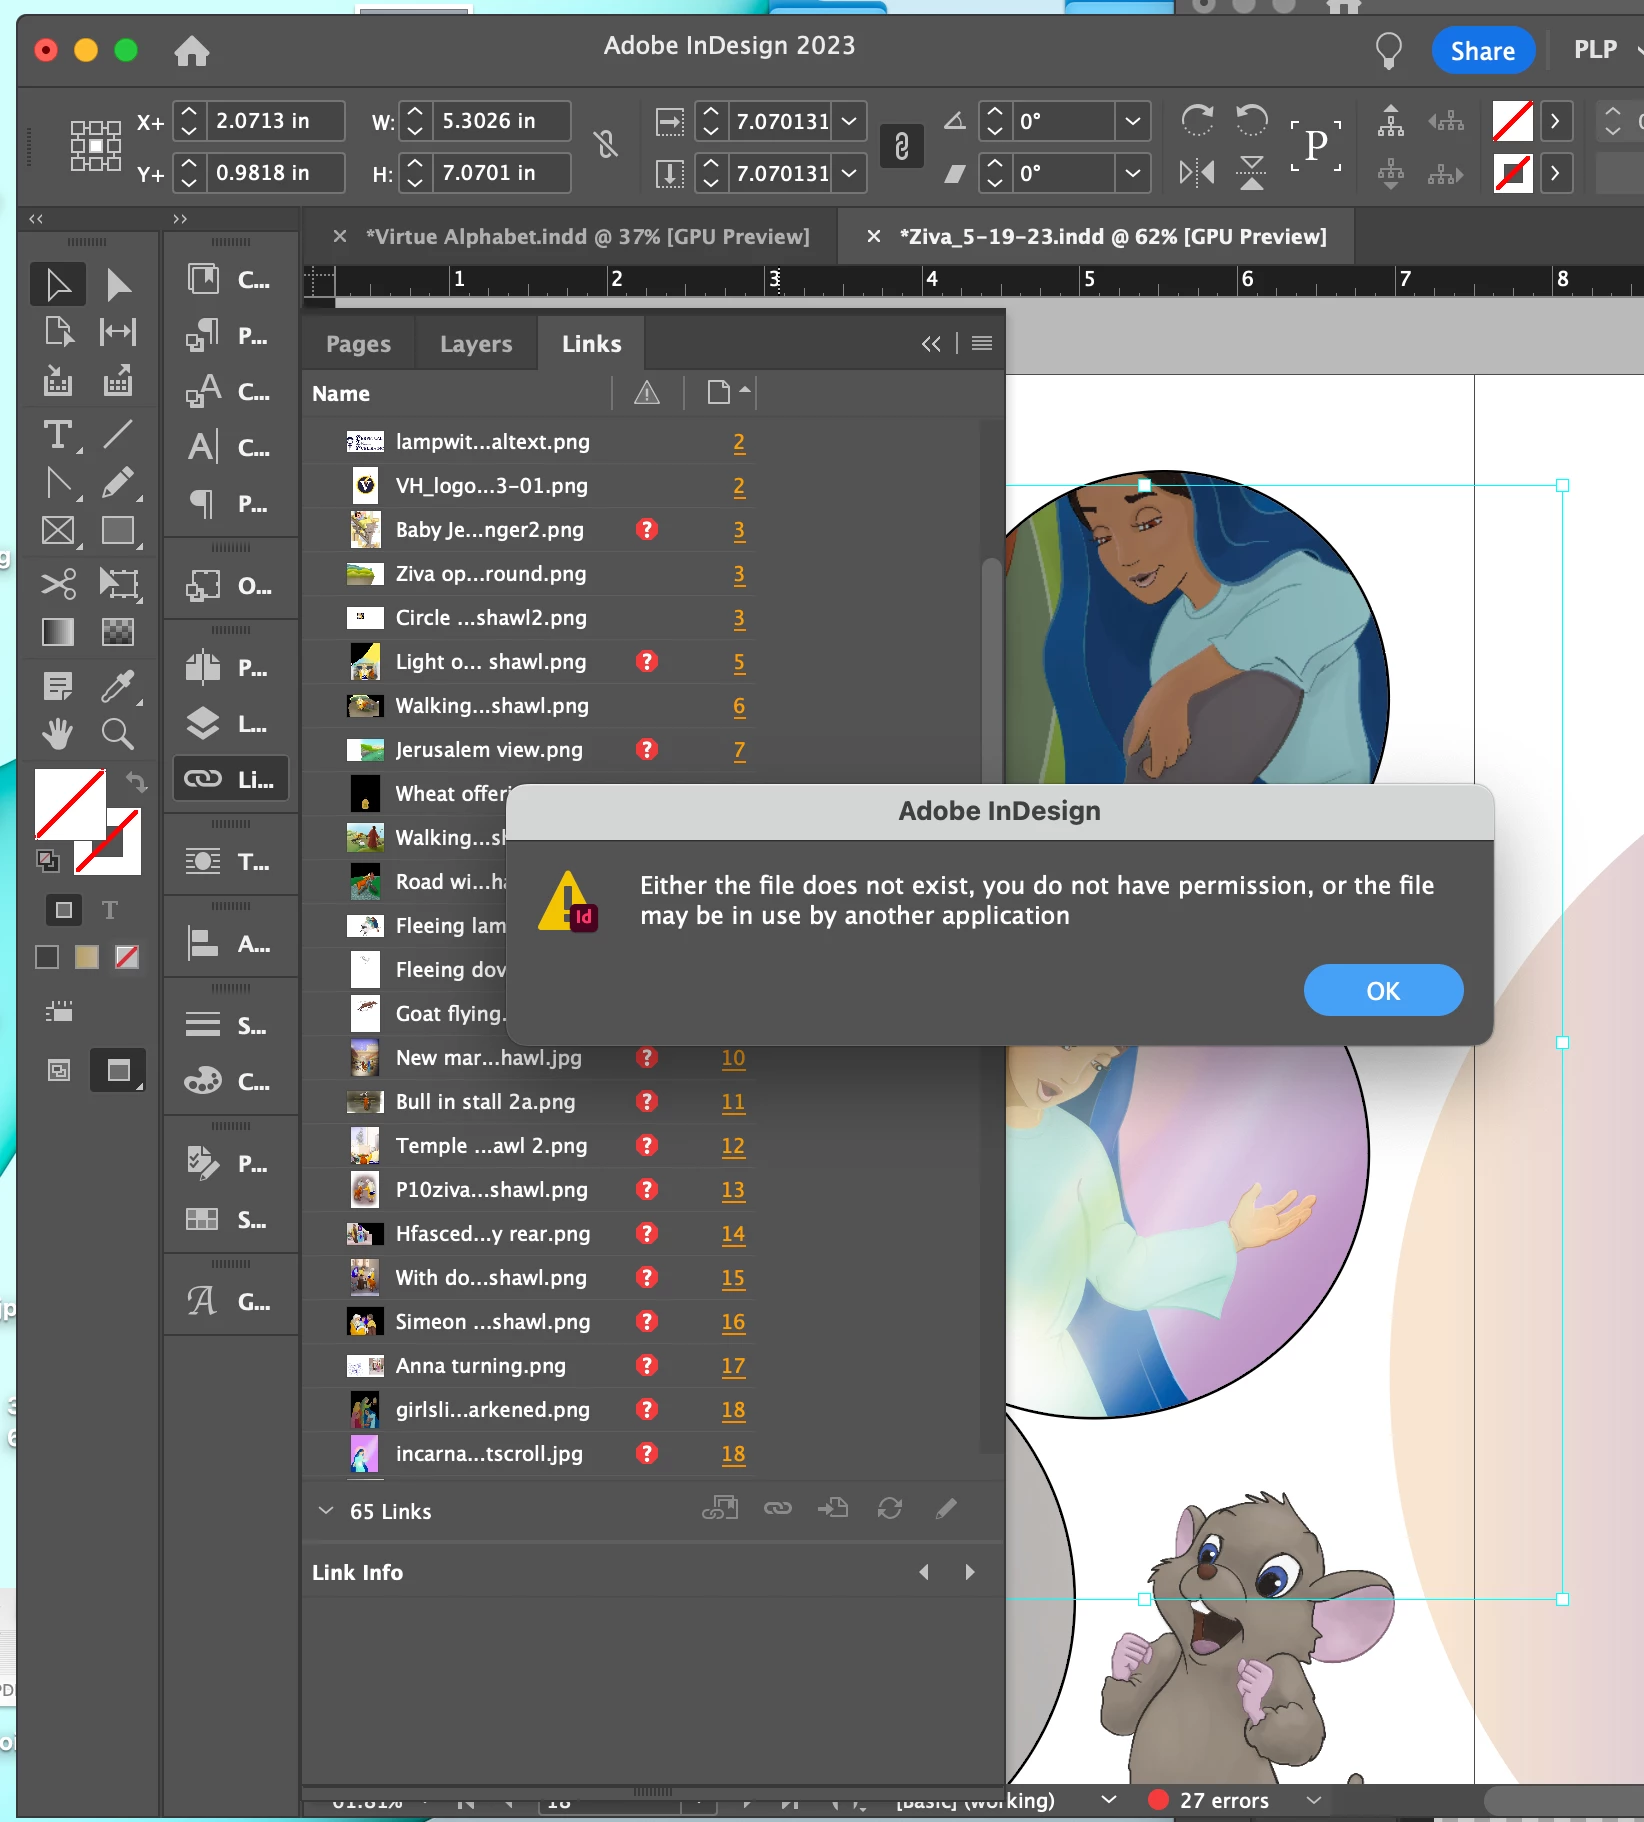Open the Home screen icon
The image size is (1644, 1822).
(x=191, y=50)
